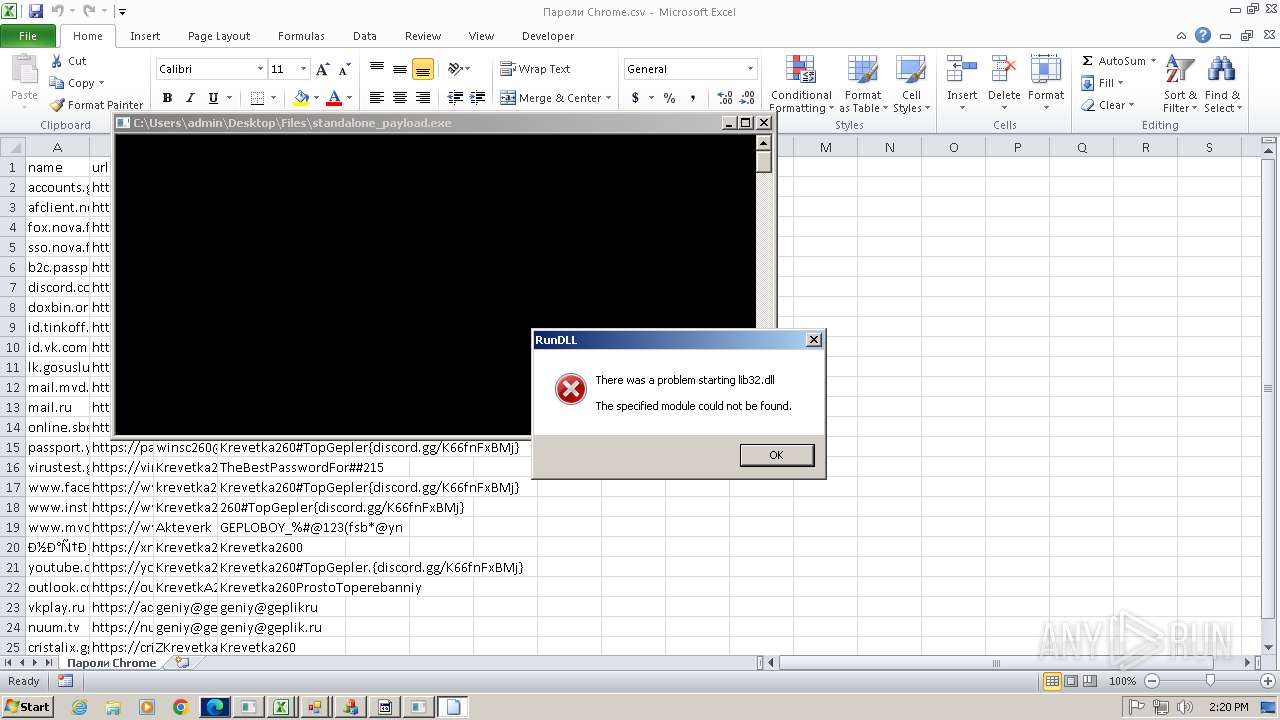Apply Comma Style
Screen dimensions: 1280x720
(693, 98)
